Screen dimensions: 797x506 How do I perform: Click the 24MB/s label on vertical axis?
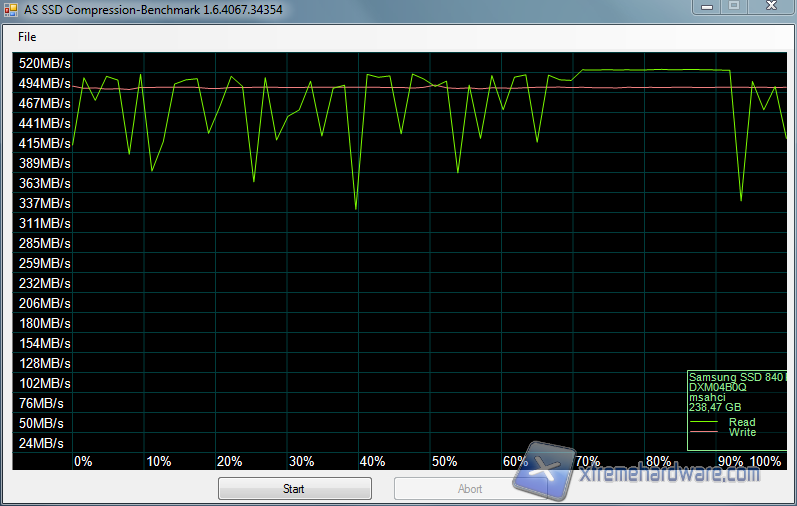click(x=41, y=443)
